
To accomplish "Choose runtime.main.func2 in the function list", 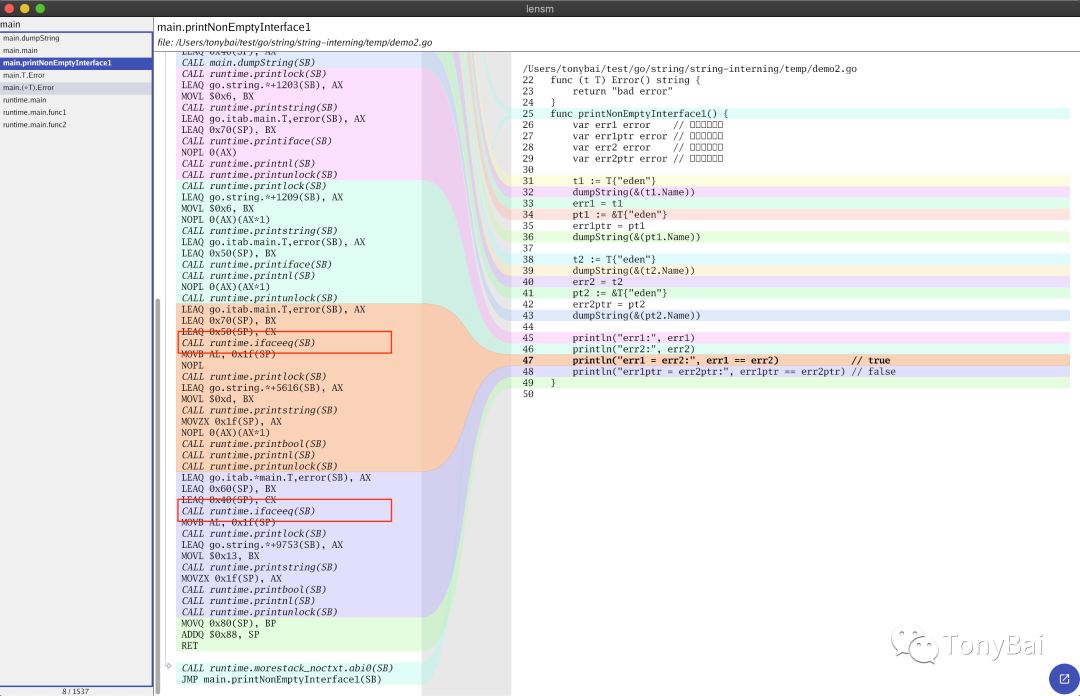I will pos(76,125).
